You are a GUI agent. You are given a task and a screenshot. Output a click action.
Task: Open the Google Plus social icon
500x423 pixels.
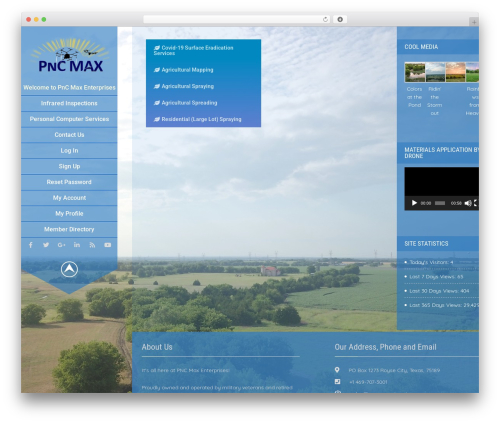click(61, 245)
